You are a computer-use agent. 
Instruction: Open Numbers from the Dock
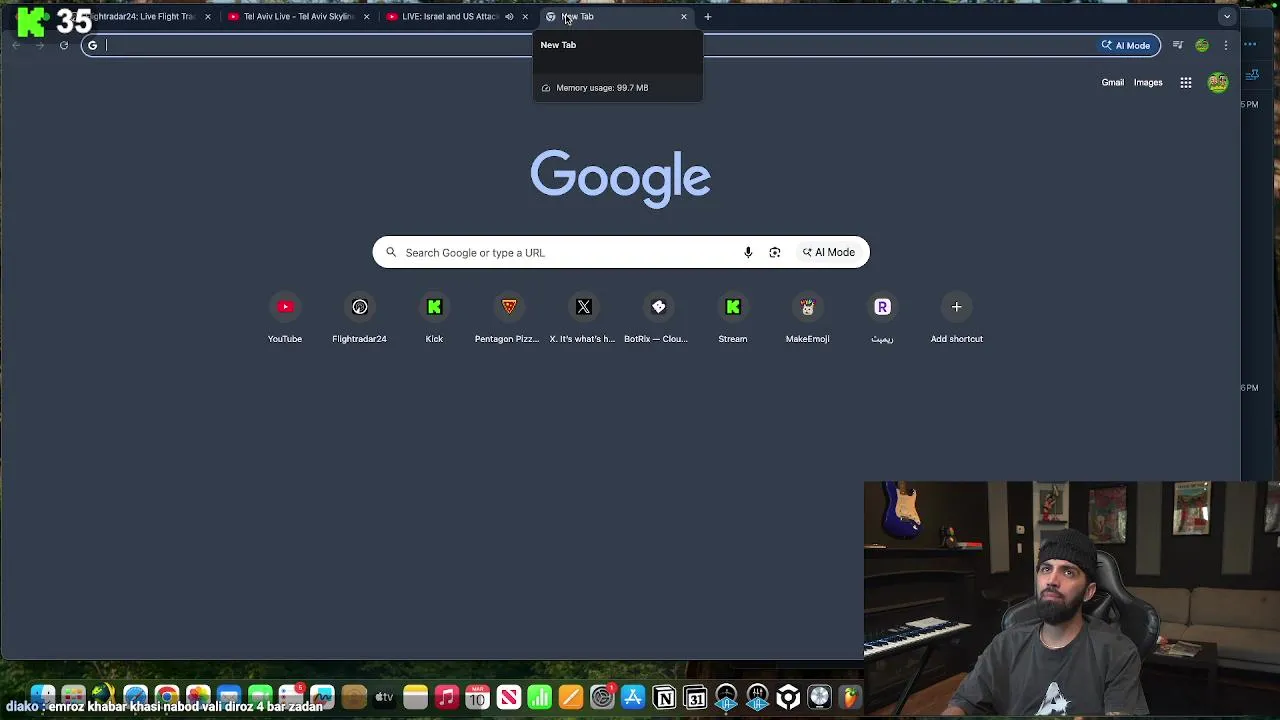click(x=540, y=696)
